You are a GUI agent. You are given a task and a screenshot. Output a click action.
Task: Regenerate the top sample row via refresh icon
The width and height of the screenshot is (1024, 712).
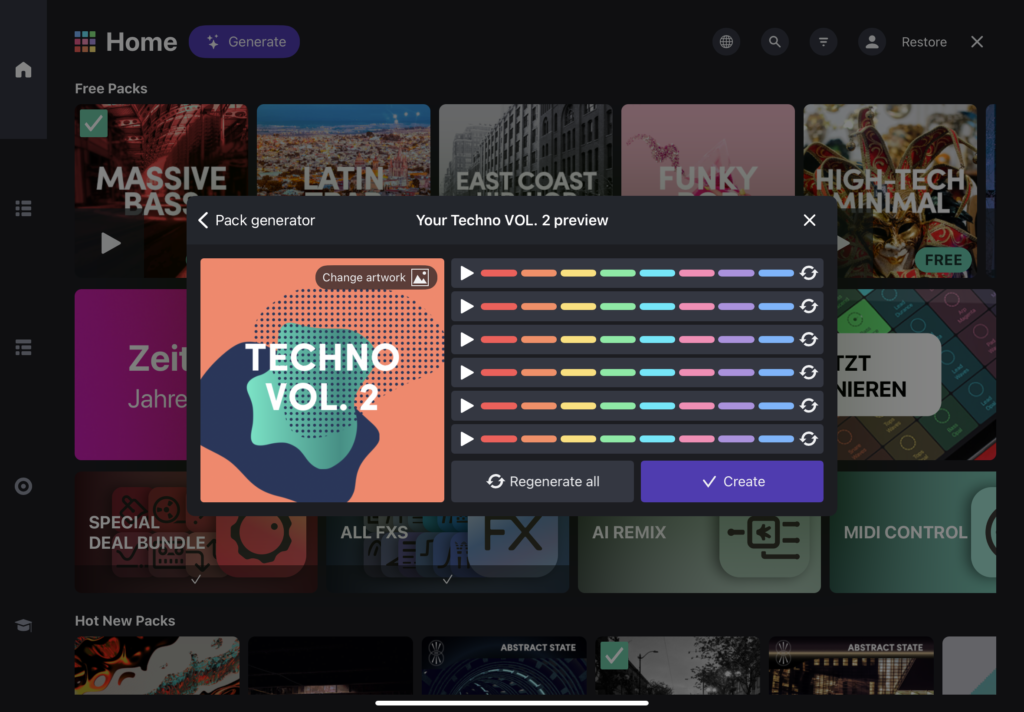point(808,273)
